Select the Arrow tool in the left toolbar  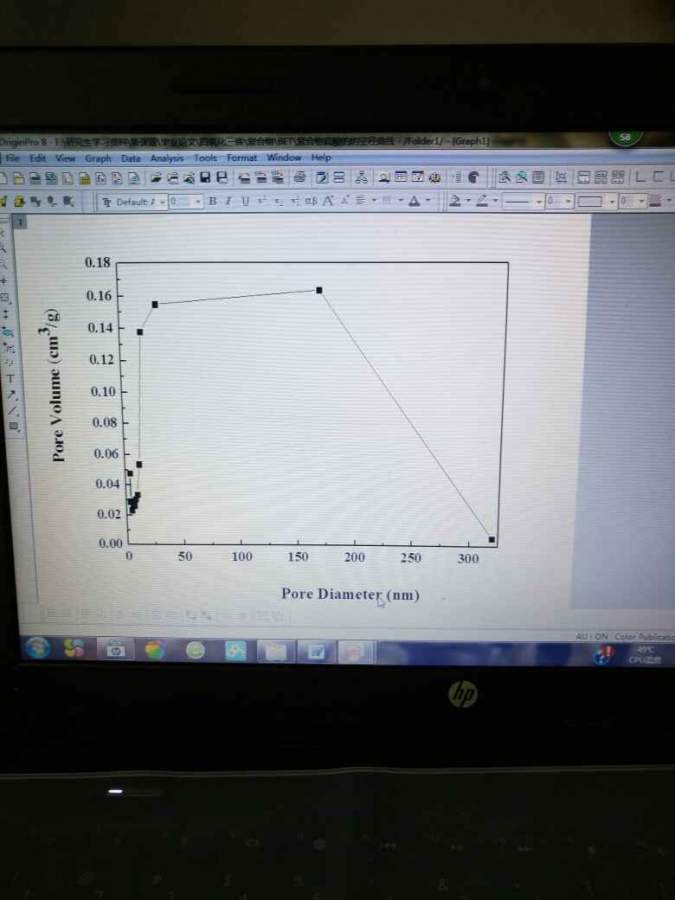[12, 395]
